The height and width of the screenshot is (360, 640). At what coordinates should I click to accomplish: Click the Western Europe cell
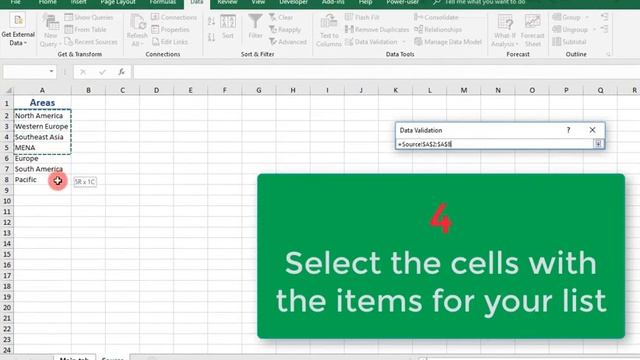42,126
